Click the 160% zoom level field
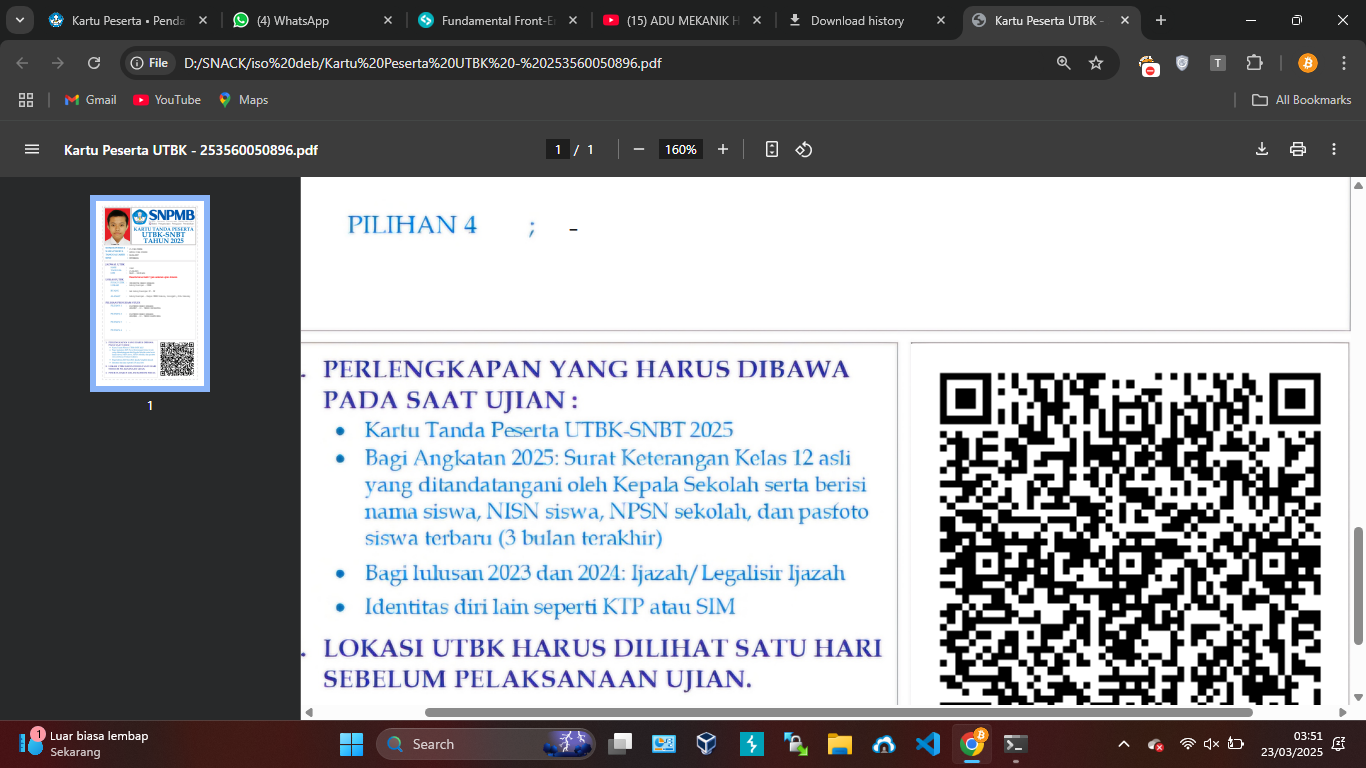The width and height of the screenshot is (1366, 768). coord(681,149)
